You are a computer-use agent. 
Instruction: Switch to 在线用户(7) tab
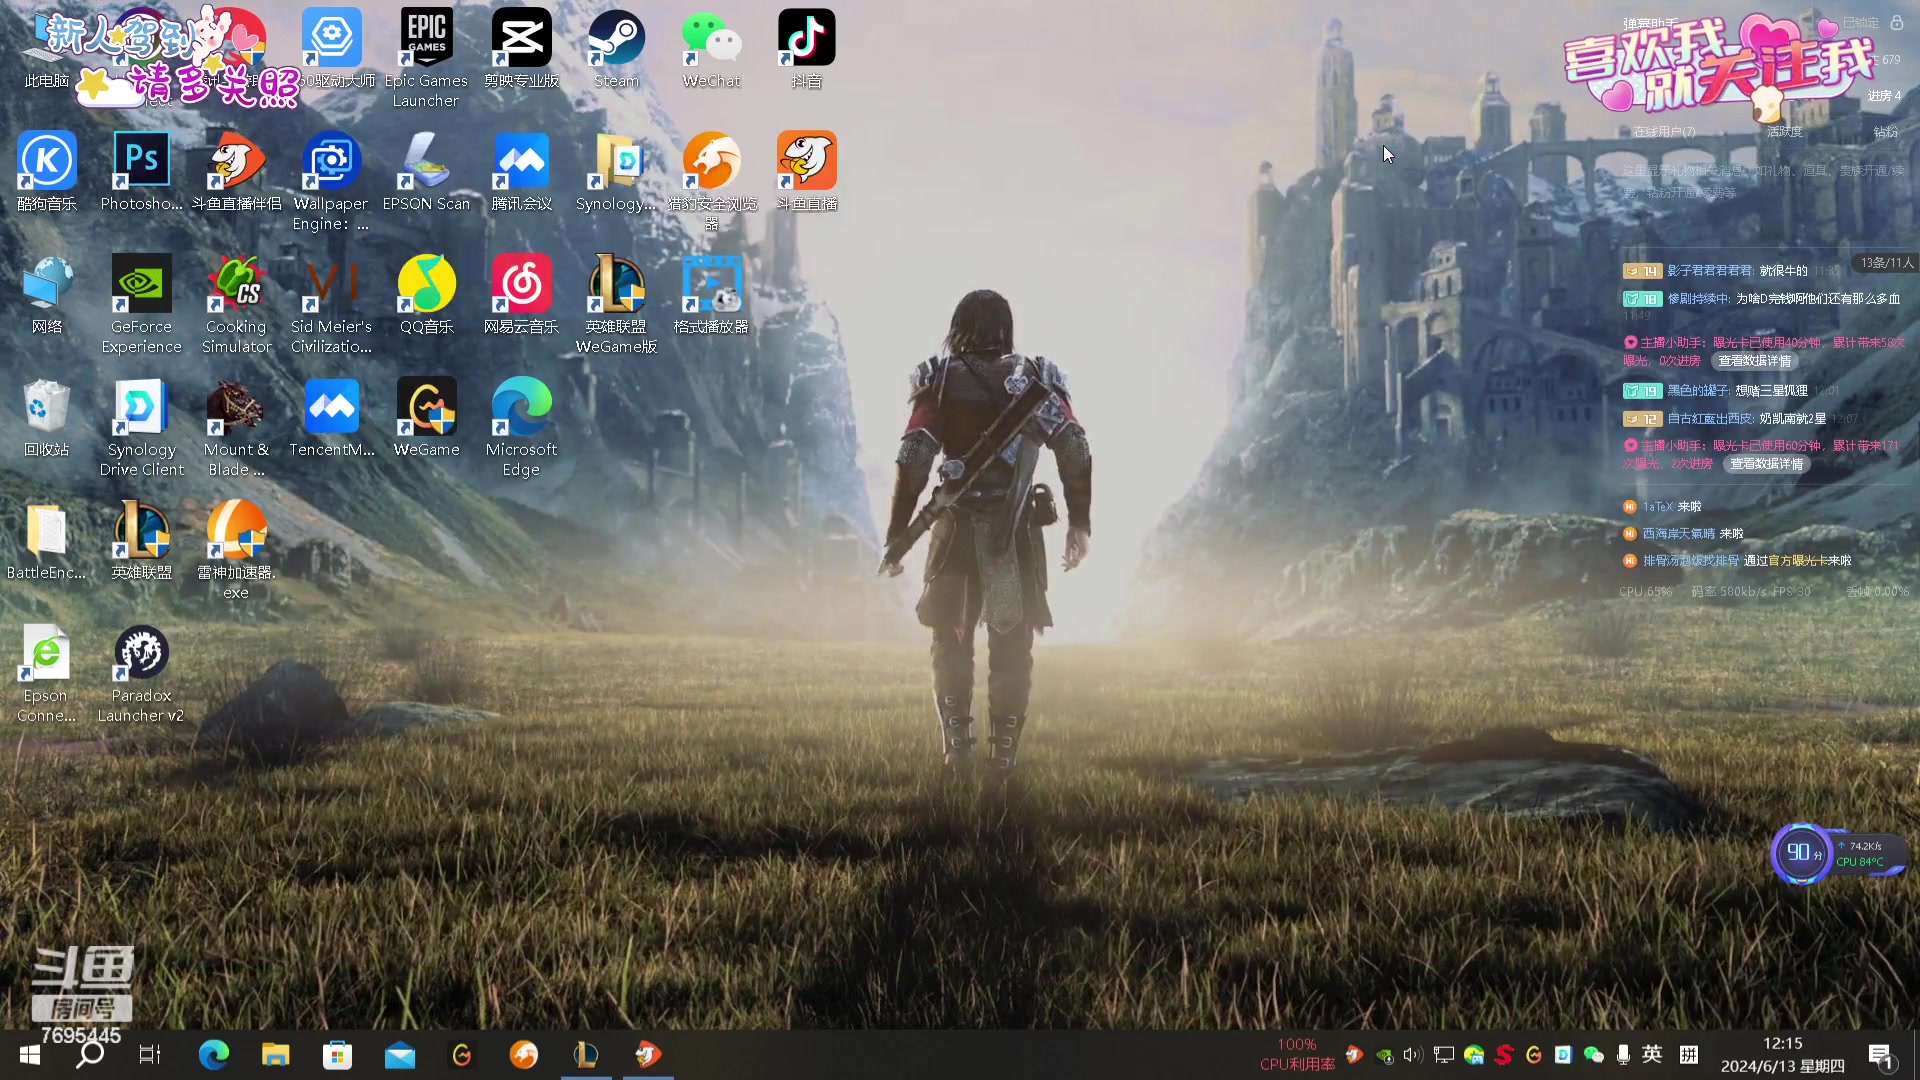(1664, 132)
